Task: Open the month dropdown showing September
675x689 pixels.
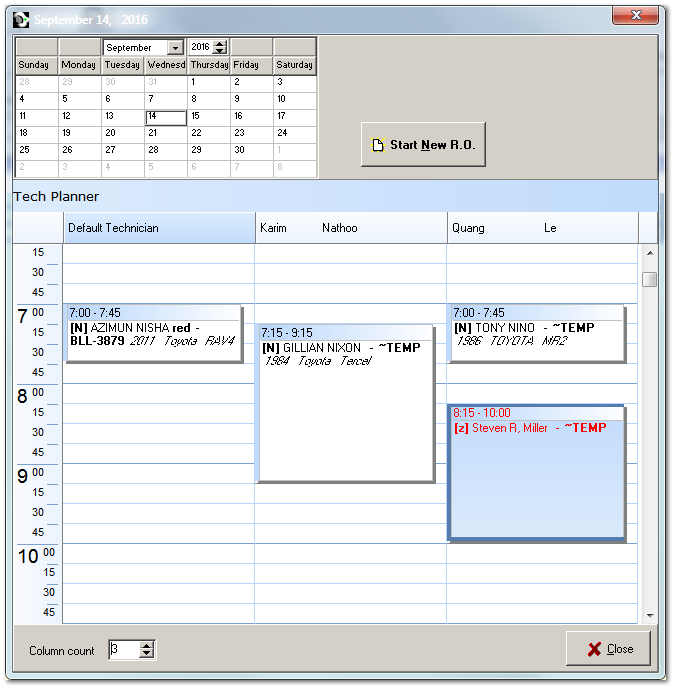Action: click(175, 47)
